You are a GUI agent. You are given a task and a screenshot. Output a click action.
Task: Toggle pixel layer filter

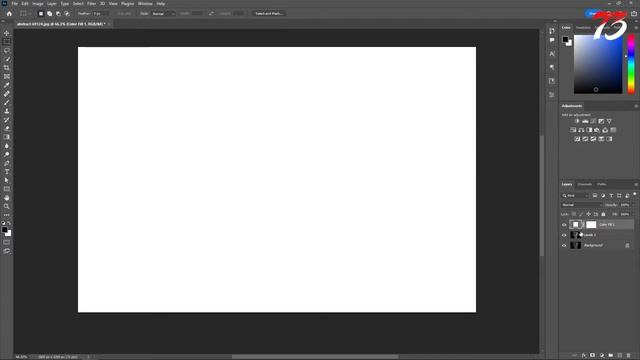pyautogui.click(x=595, y=196)
